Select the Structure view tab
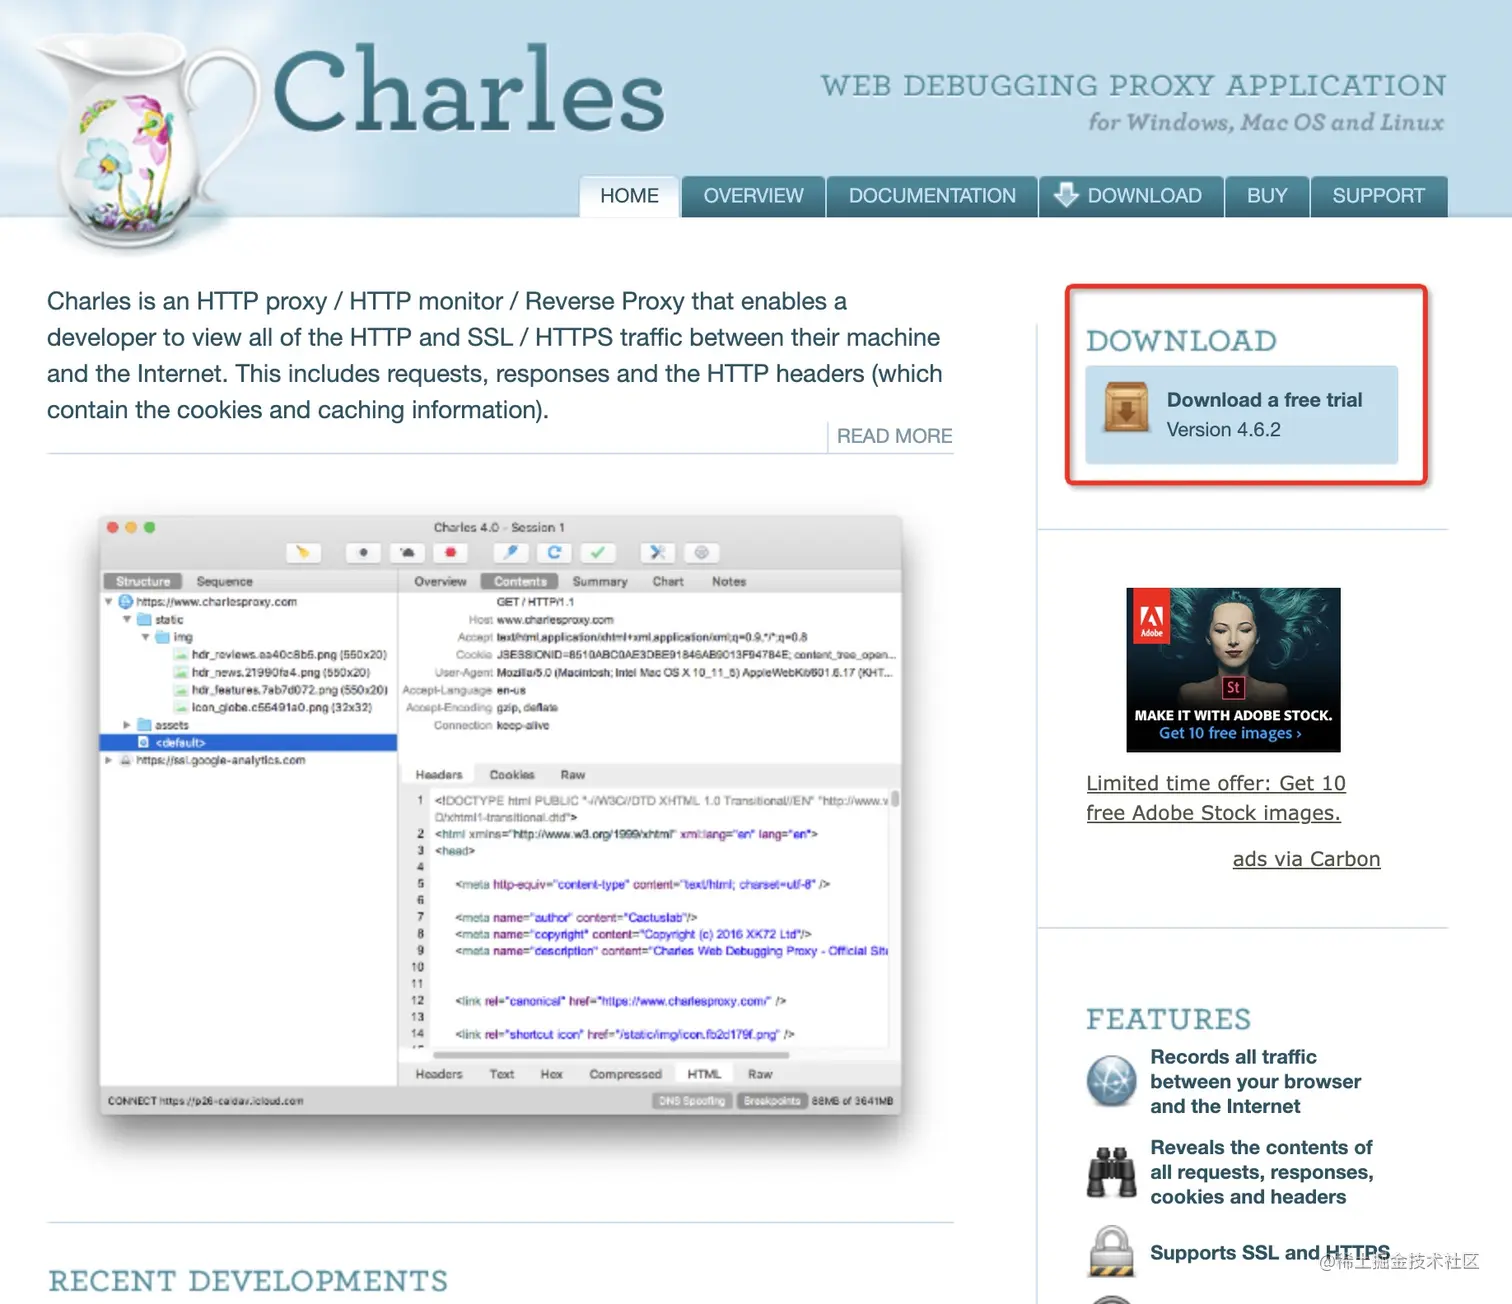Viewport: 1512px width, 1304px height. tap(143, 581)
